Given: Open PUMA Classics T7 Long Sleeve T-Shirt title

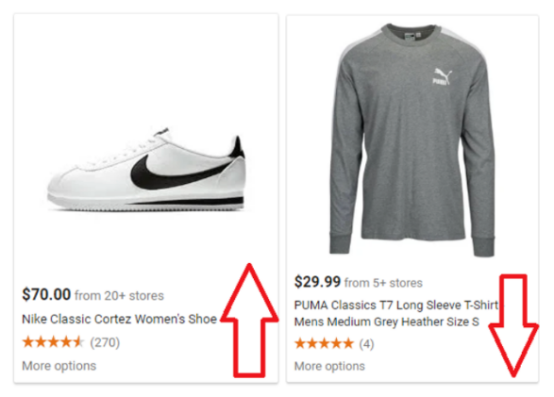Looking at the screenshot, I should (x=396, y=305).
